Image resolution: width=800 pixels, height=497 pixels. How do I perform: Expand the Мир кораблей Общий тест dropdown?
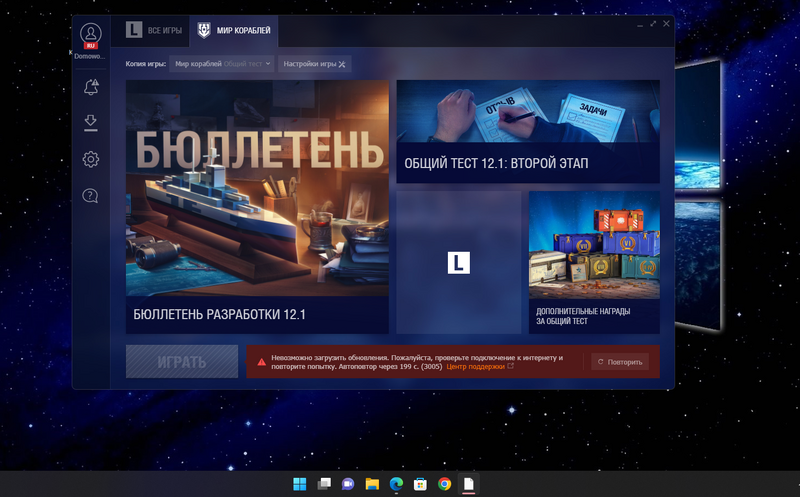[222, 64]
